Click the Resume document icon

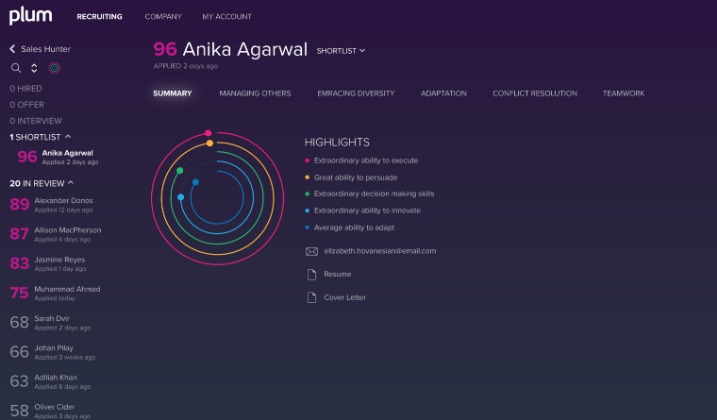tap(311, 274)
